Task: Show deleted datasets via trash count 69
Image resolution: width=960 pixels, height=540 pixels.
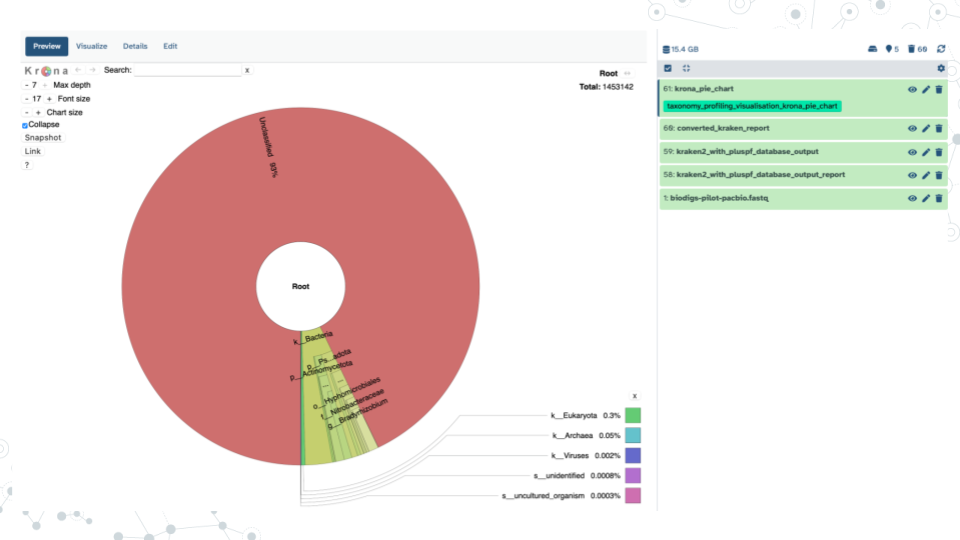Action: [917, 49]
